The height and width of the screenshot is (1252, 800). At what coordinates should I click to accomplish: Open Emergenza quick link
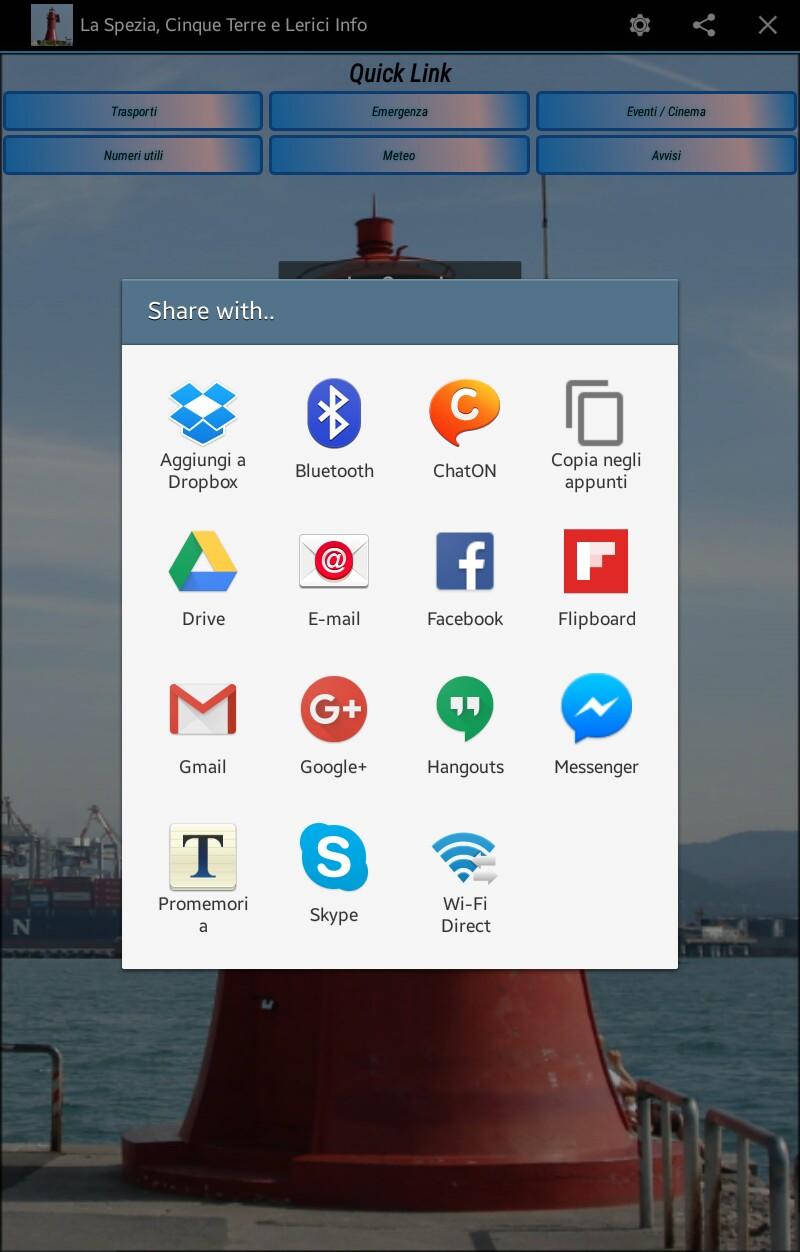(x=400, y=111)
